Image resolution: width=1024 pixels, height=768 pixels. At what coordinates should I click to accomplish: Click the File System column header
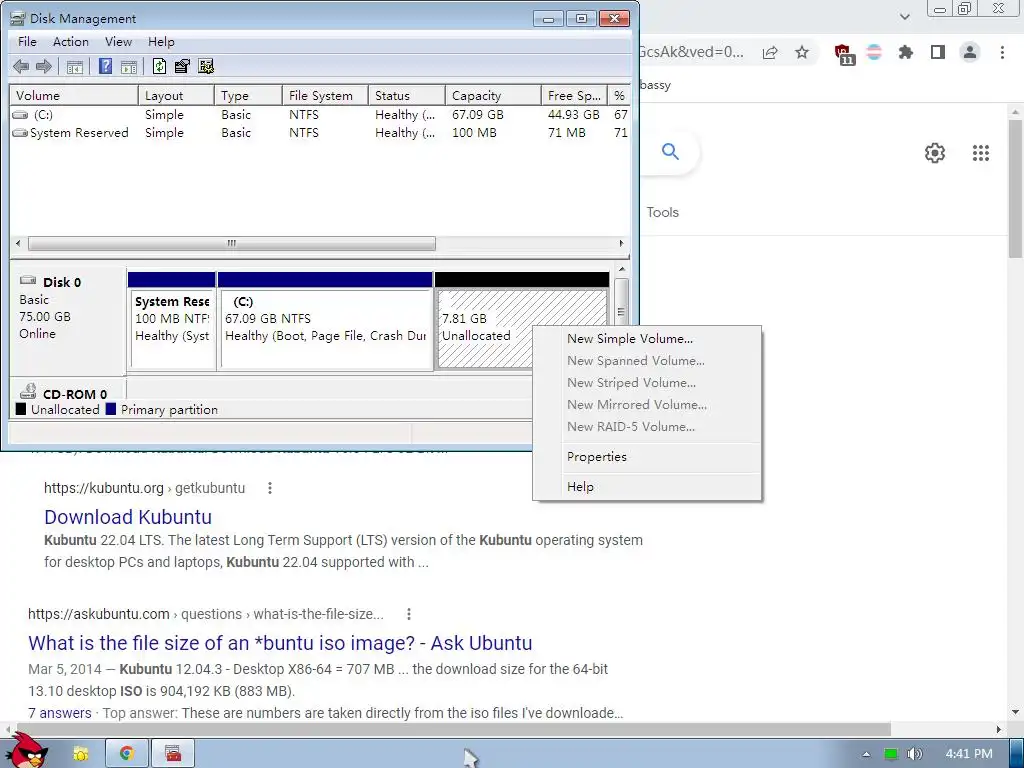325,95
